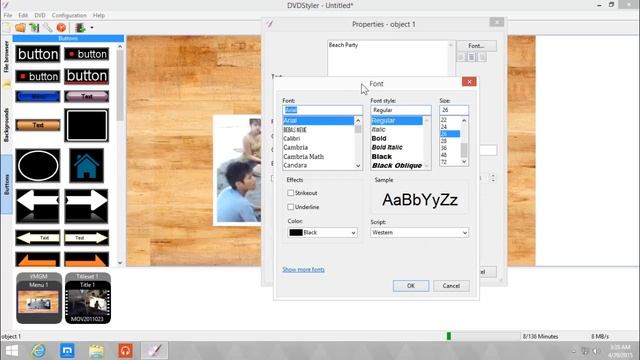Choose the blue glossy button template
The width and height of the screenshot is (640, 360).
38,96
